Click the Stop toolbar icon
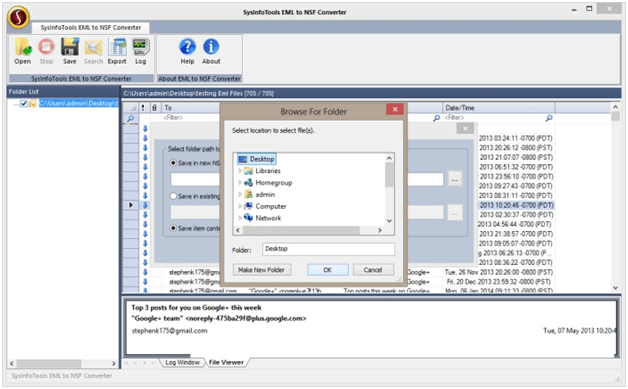The width and height of the screenshot is (628, 389). 46,47
